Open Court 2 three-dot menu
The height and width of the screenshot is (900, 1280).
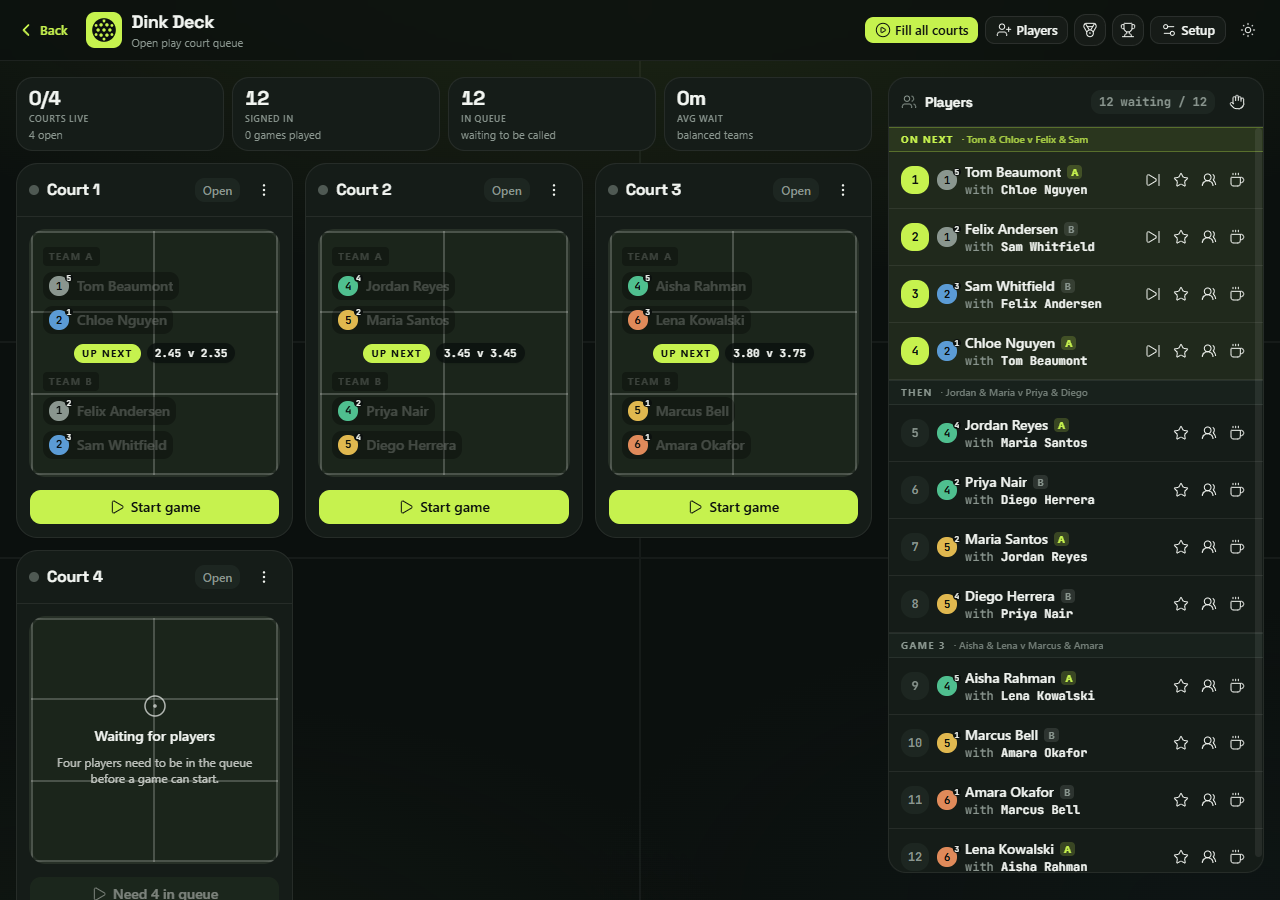[x=554, y=190]
